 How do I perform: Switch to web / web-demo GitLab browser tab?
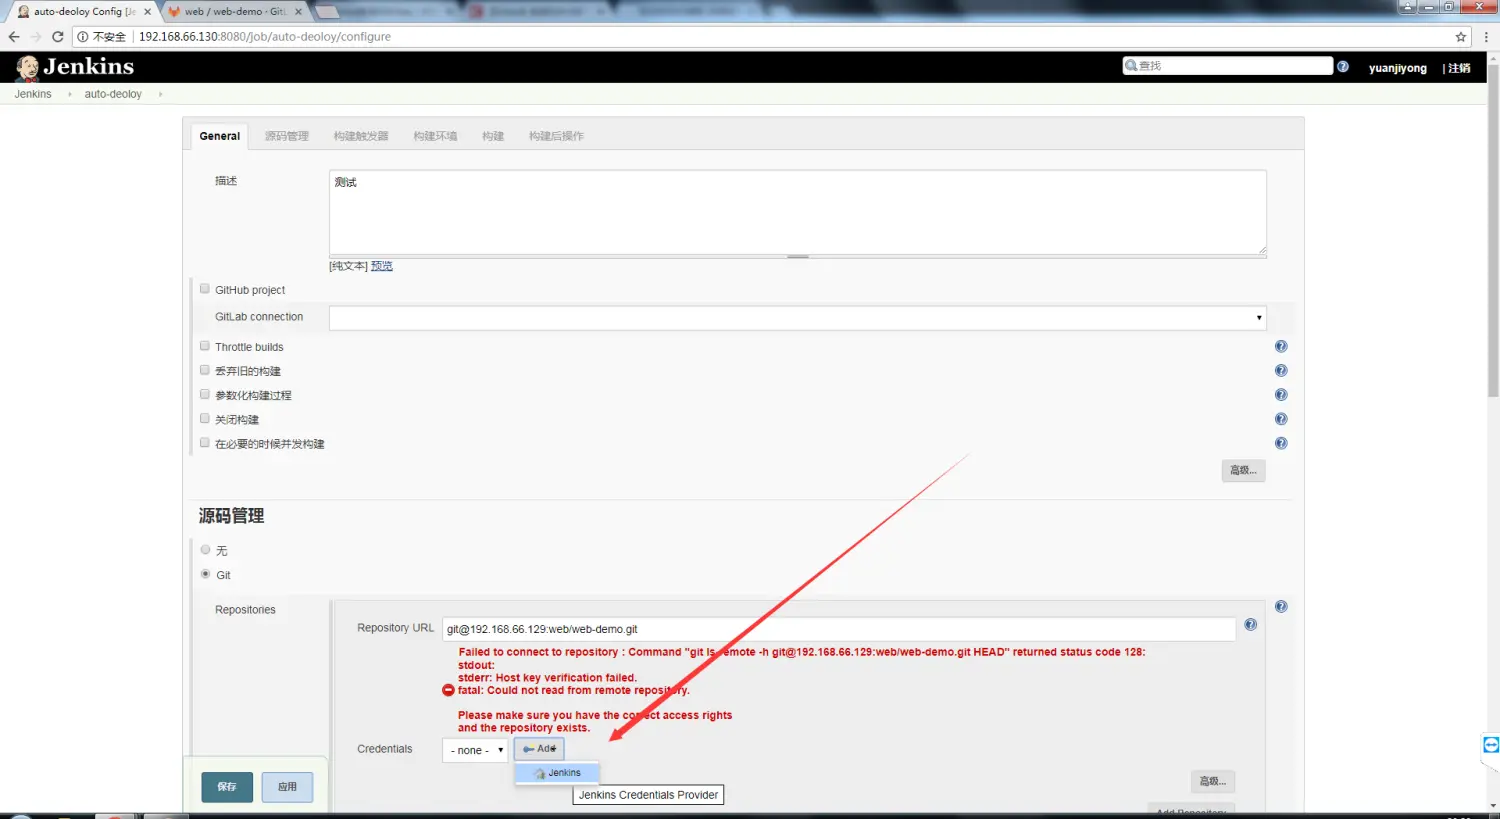[234, 12]
